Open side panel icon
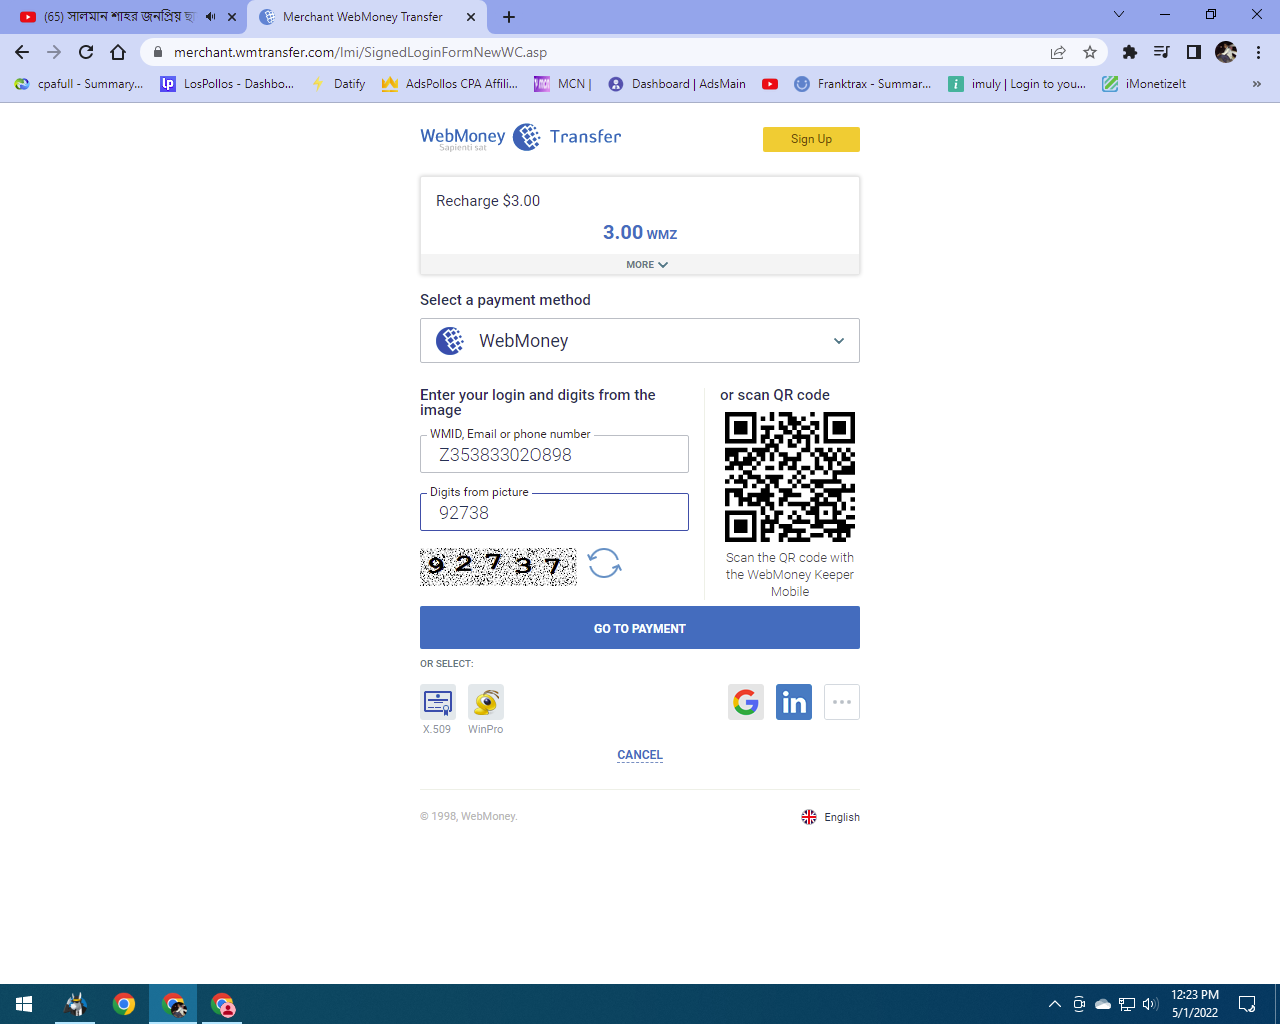The image size is (1280, 1024). [x=1194, y=52]
